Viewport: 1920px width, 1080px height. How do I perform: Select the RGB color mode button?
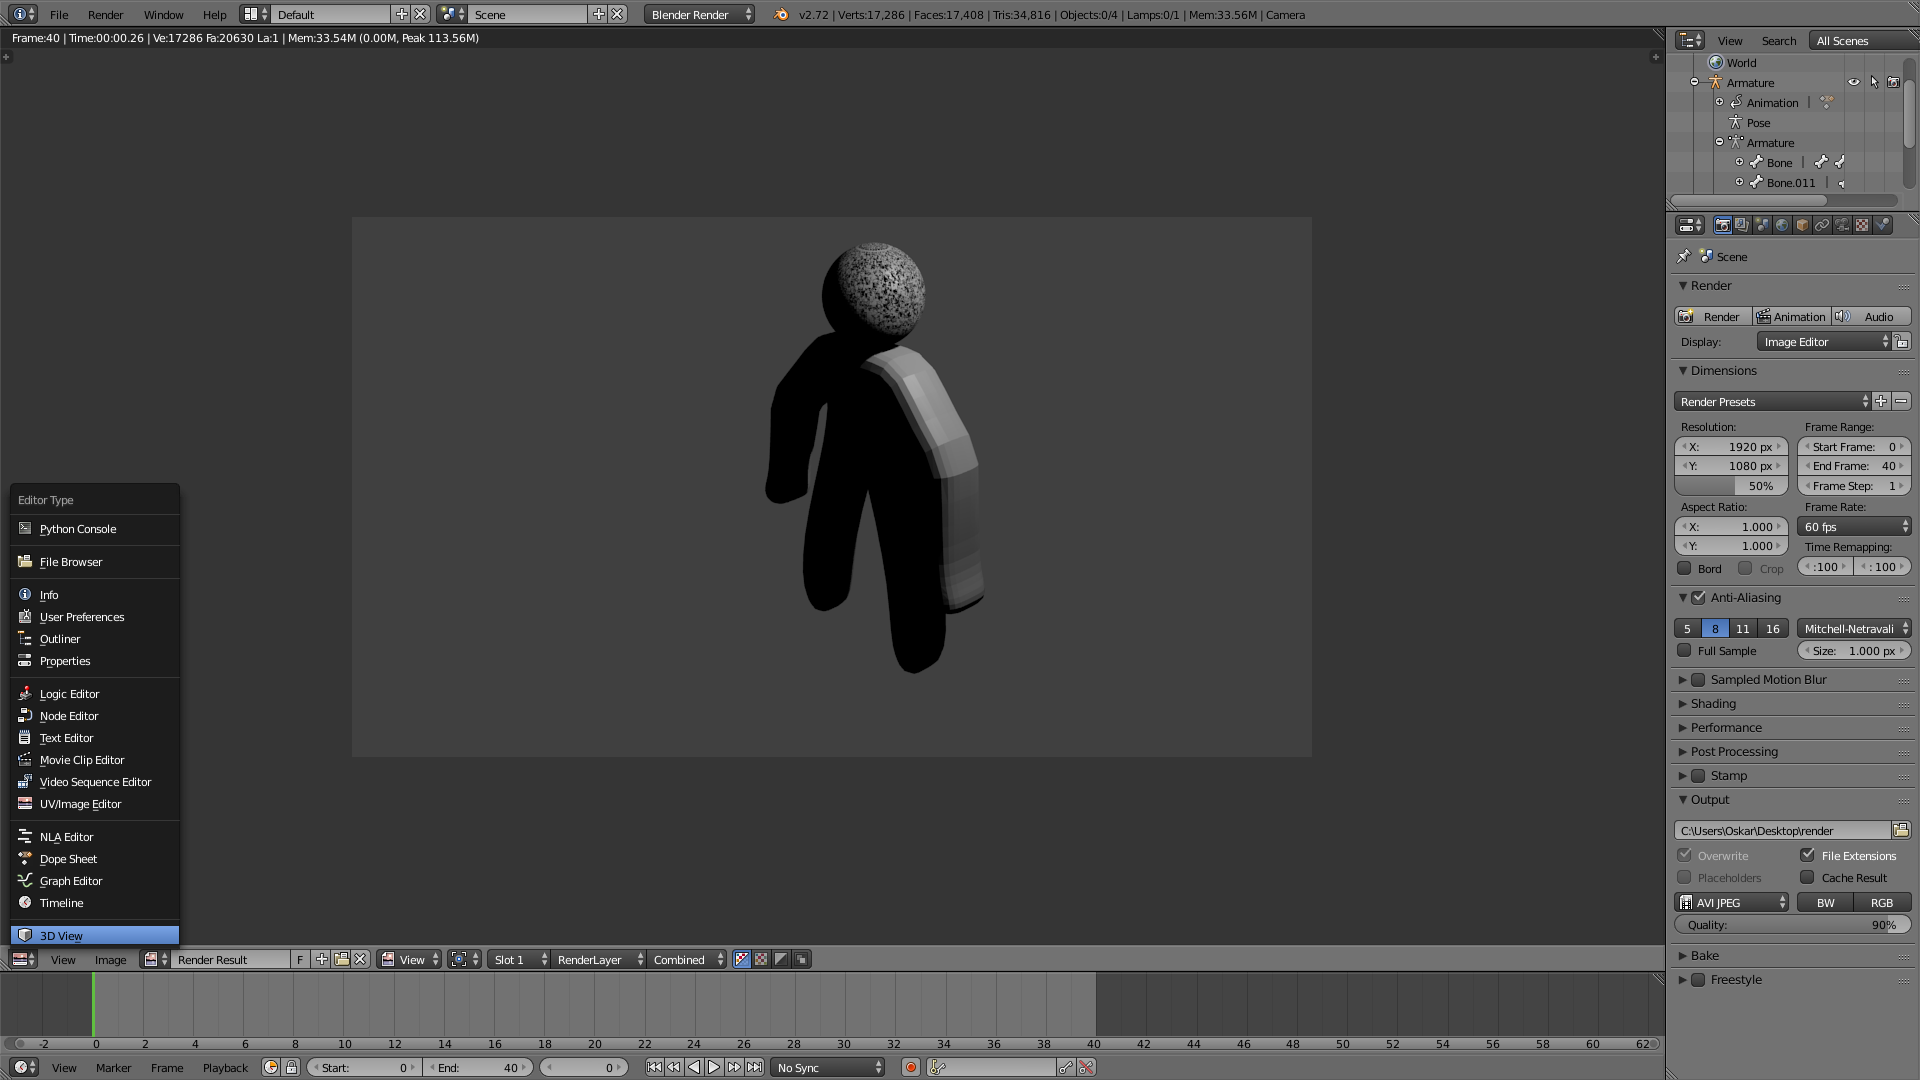[1881, 902]
